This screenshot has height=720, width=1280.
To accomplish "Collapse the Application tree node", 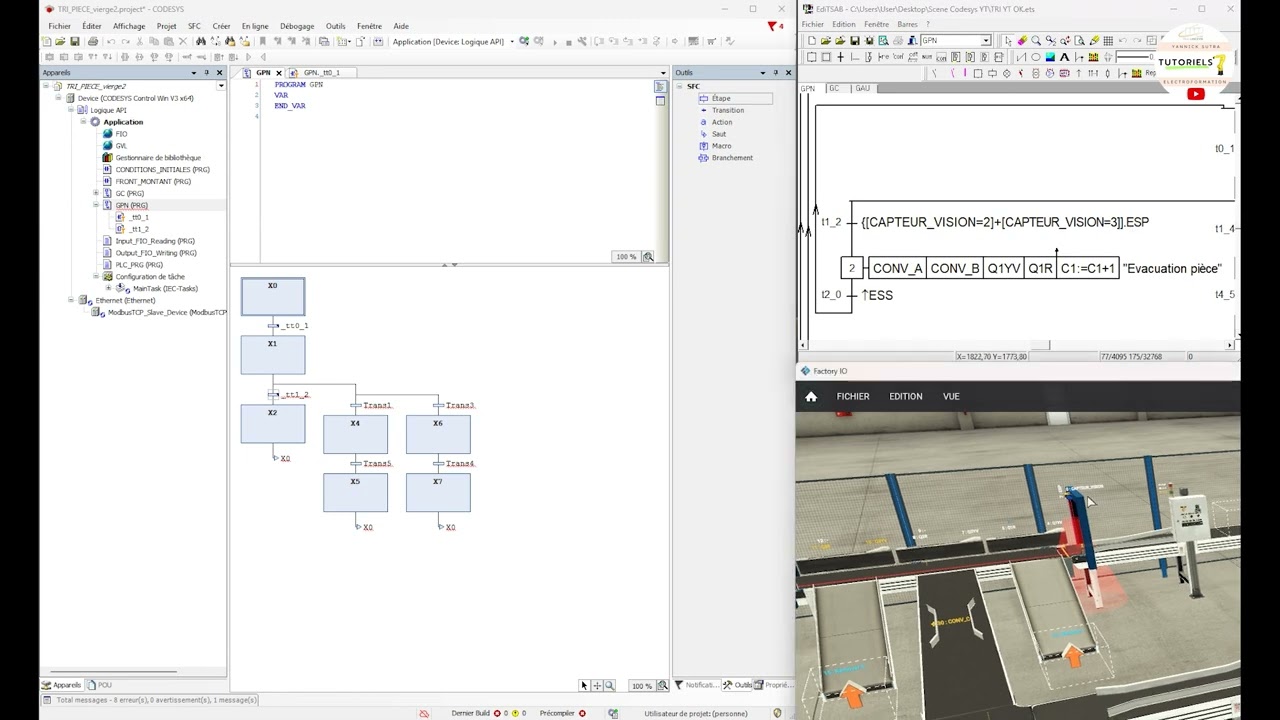I will 84,122.
